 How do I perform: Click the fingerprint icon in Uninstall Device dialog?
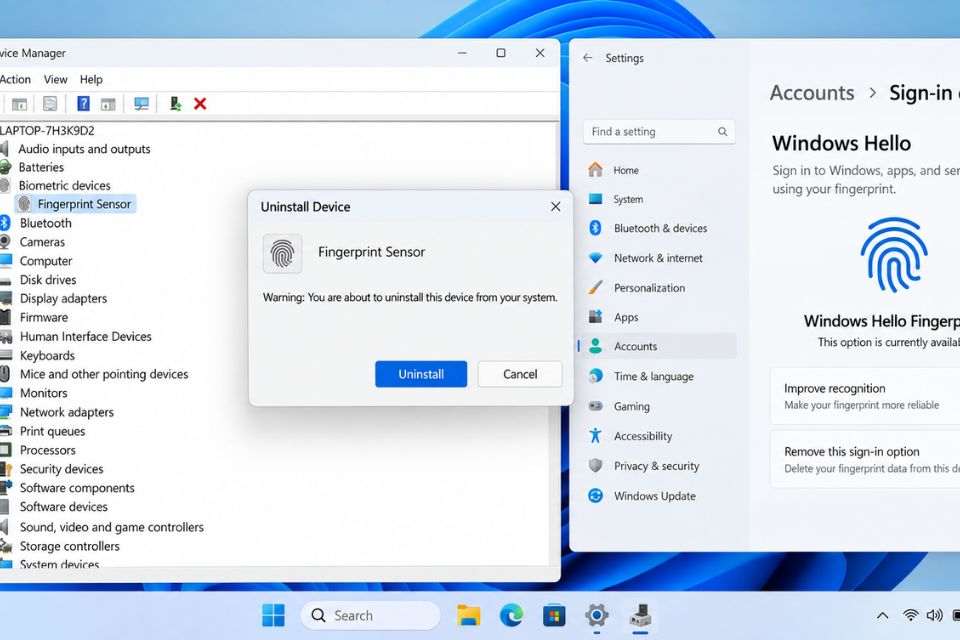[282, 253]
